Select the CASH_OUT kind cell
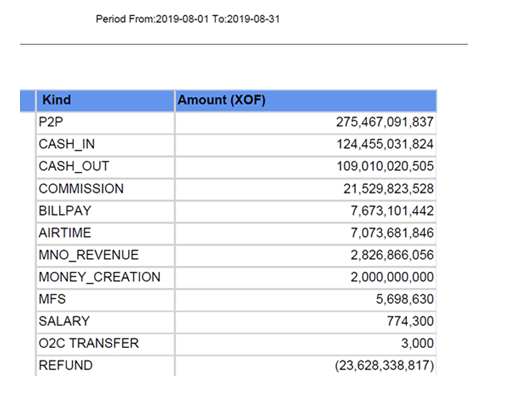508x412 pixels. 105,166
